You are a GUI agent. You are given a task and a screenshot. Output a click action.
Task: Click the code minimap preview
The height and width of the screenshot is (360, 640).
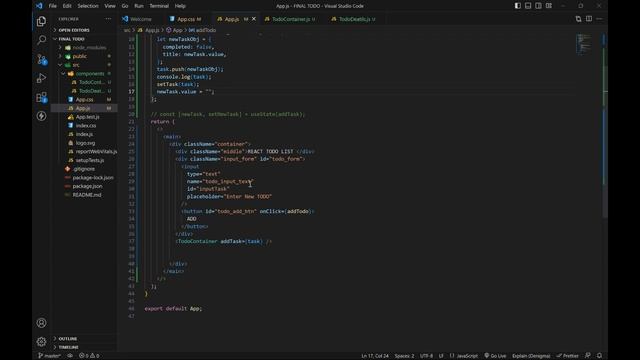click(584, 44)
